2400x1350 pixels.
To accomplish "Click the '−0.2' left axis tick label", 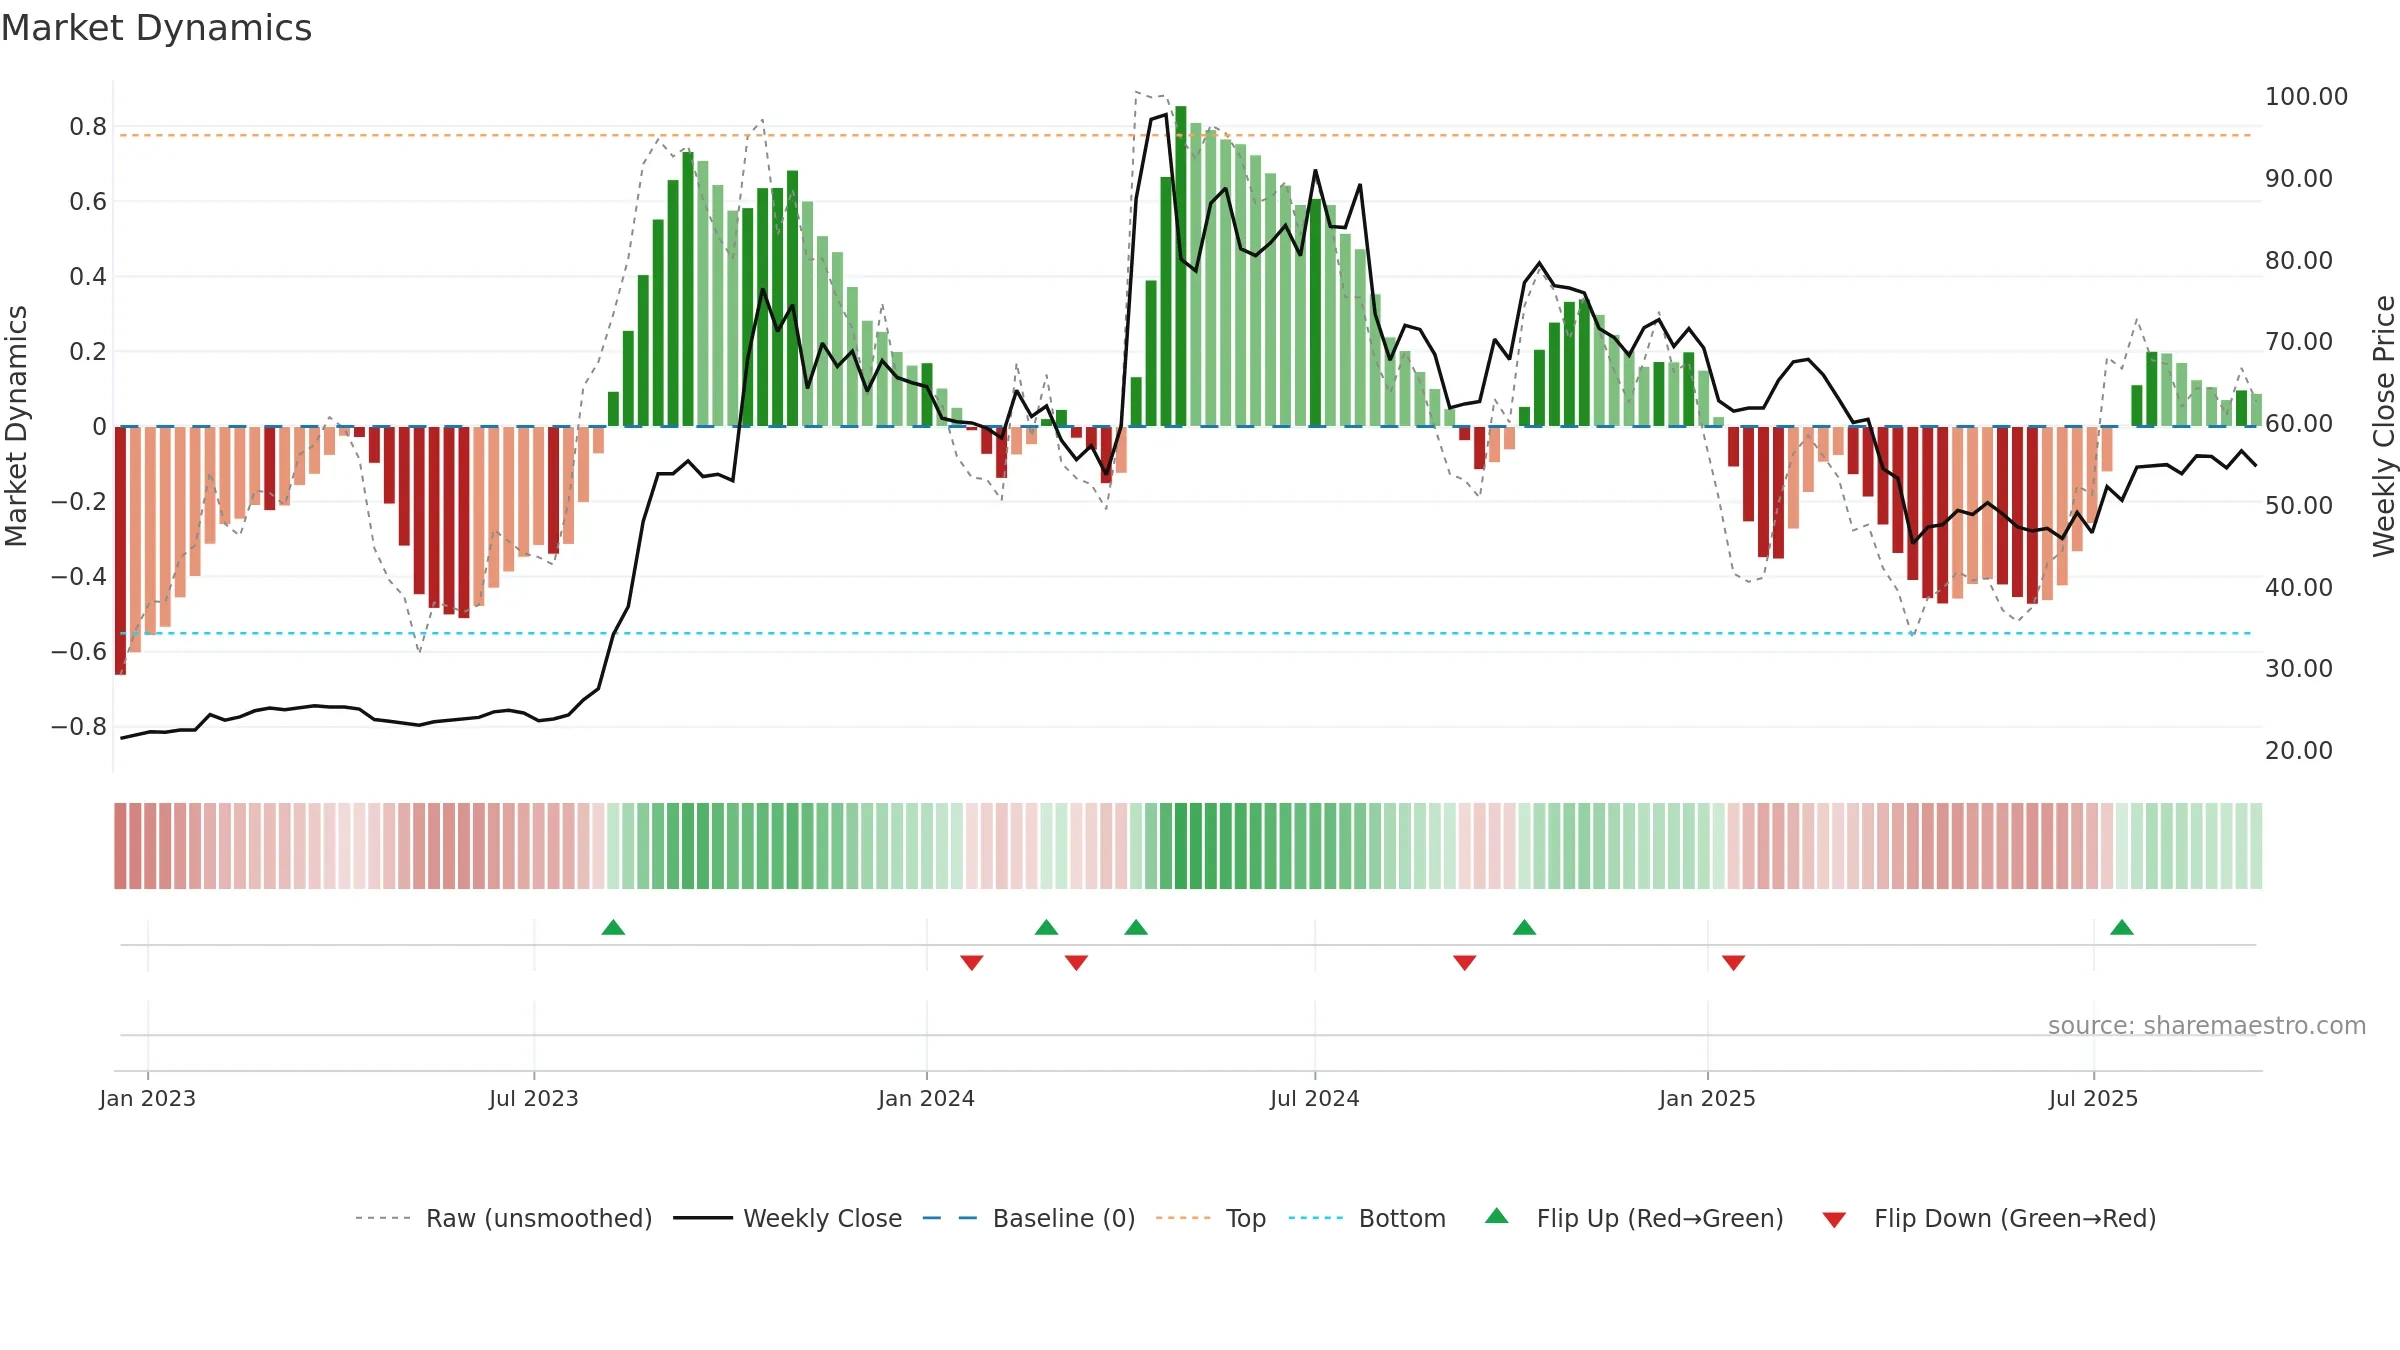I will [79, 502].
